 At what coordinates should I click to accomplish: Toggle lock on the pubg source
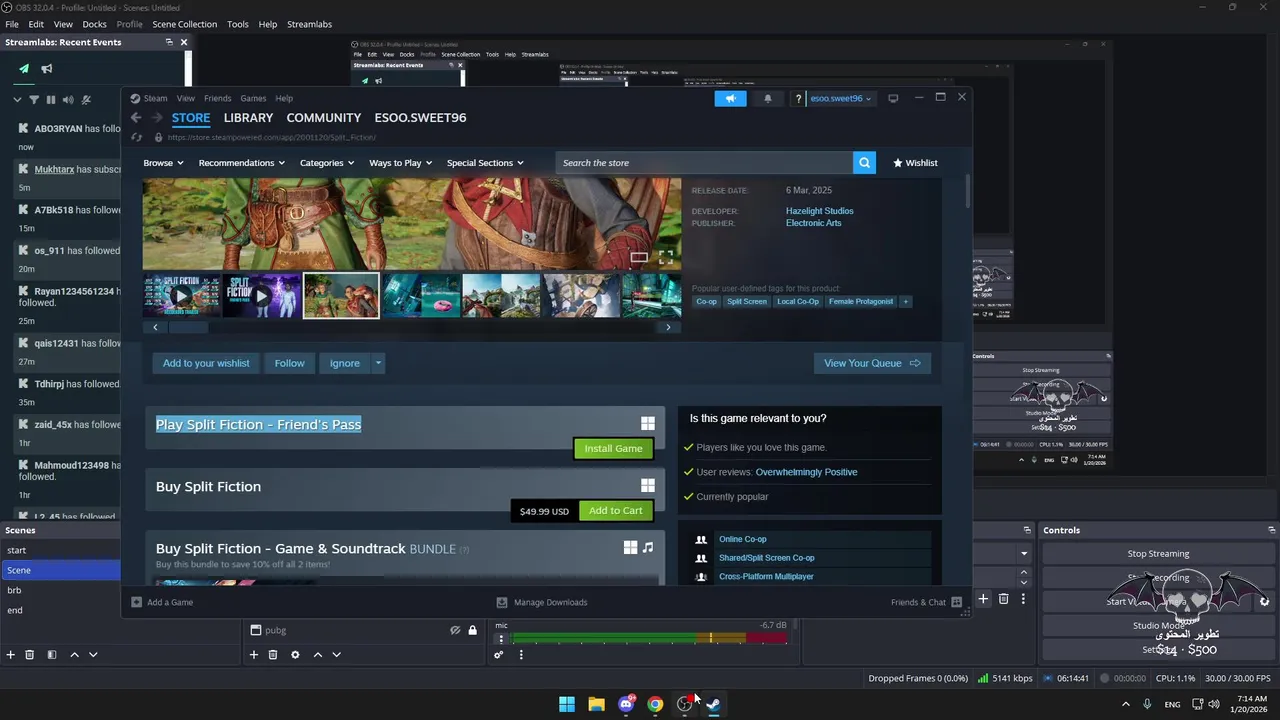[x=473, y=630]
